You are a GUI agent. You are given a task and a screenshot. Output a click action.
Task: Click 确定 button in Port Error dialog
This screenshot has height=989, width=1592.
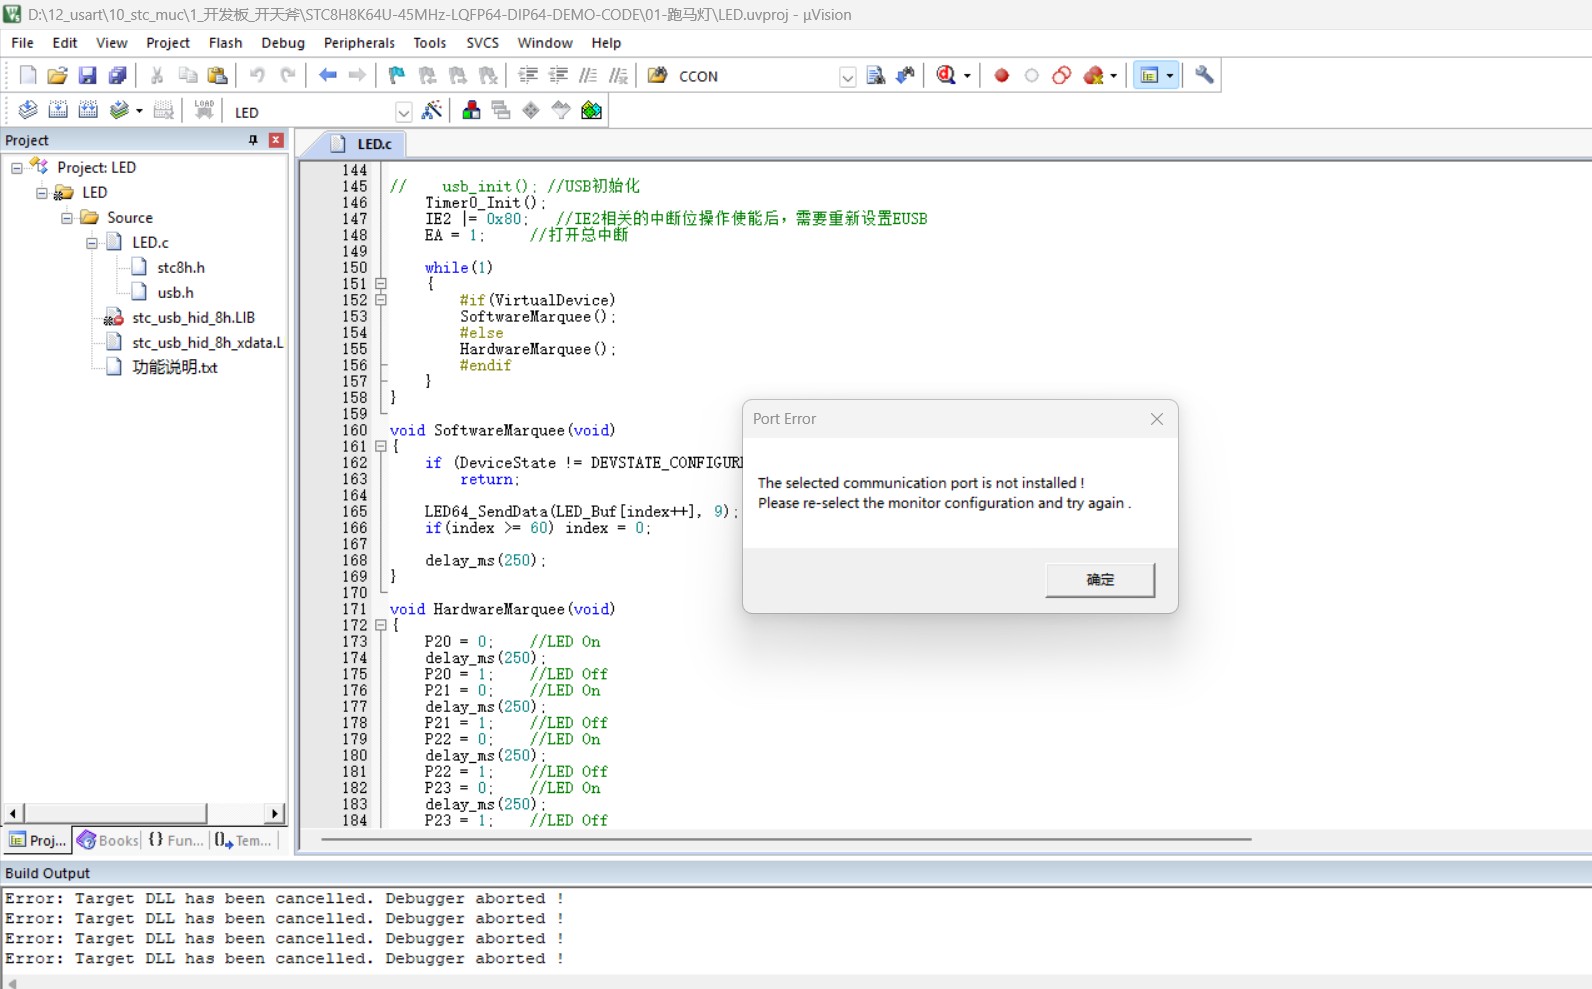tap(1100, 580)
